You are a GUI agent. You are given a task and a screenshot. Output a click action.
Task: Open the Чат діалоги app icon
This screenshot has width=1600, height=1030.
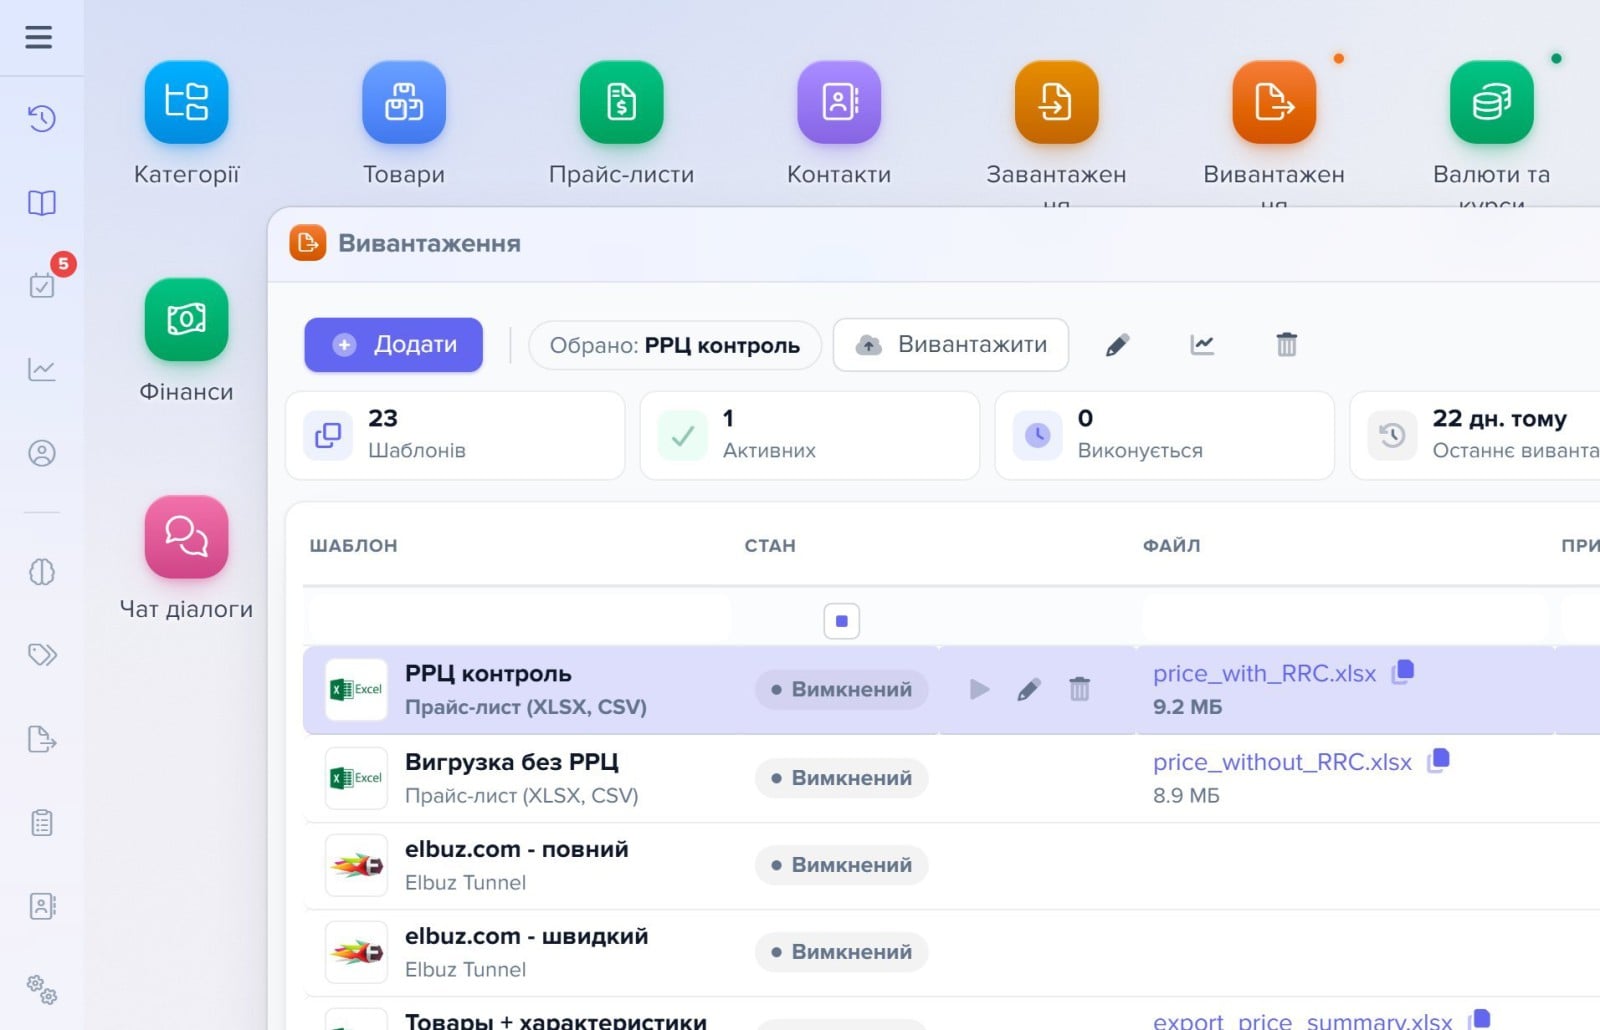point(186,537)
